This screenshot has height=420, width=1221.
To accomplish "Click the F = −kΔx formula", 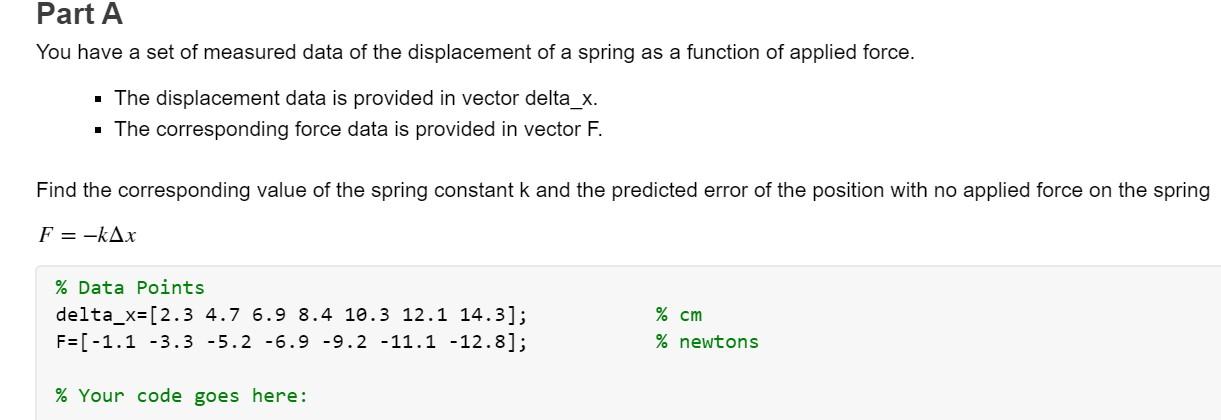I will pos(87,235).
